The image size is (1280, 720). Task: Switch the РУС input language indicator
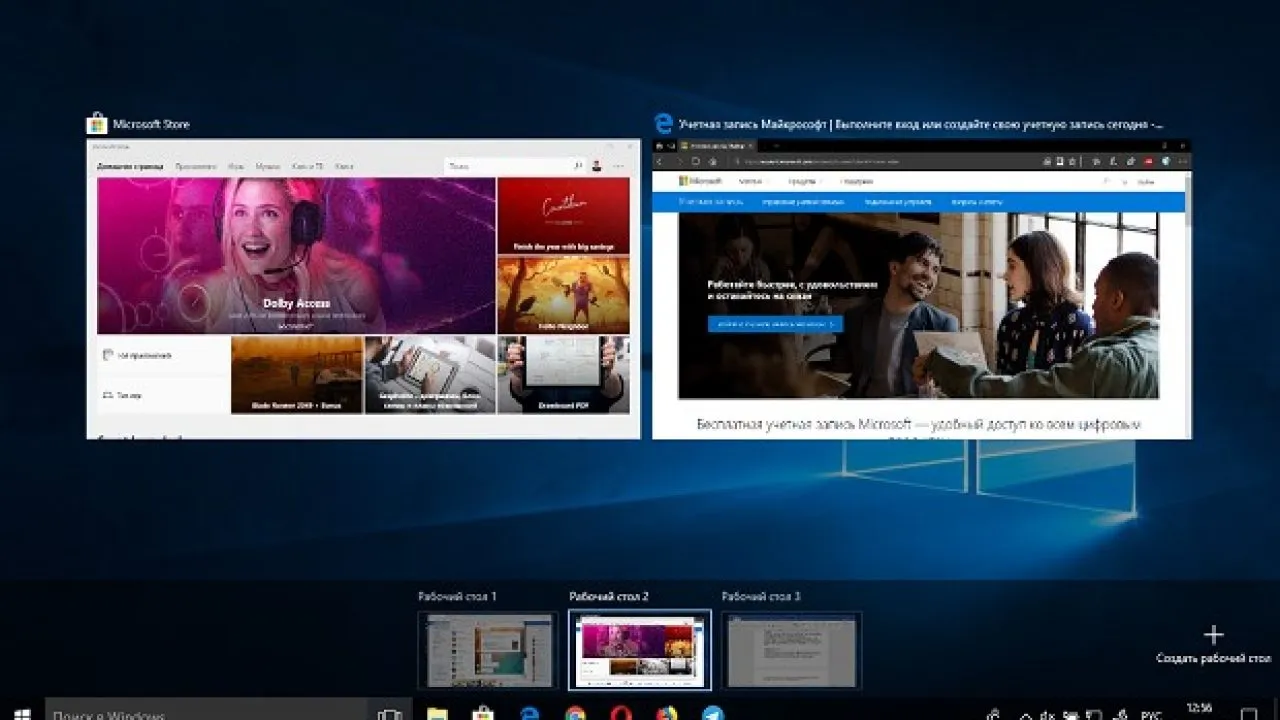1151,715
